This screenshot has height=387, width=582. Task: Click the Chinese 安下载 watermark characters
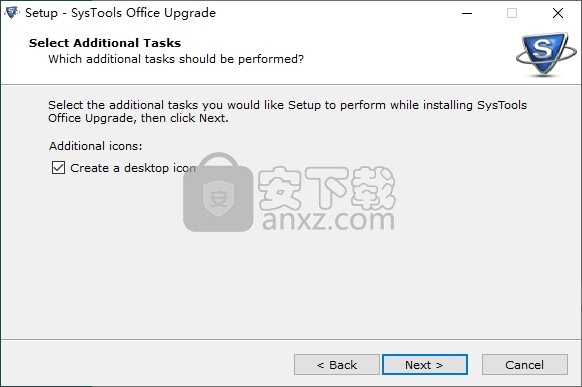326,188
